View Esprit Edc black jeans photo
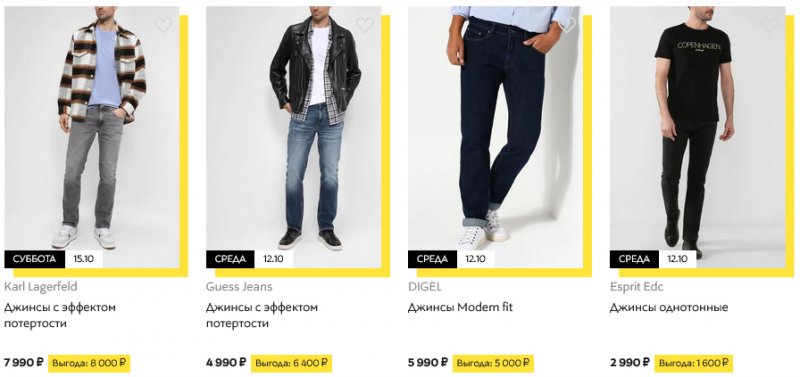Screen dimensions: 800x377 tap(697, 137)
